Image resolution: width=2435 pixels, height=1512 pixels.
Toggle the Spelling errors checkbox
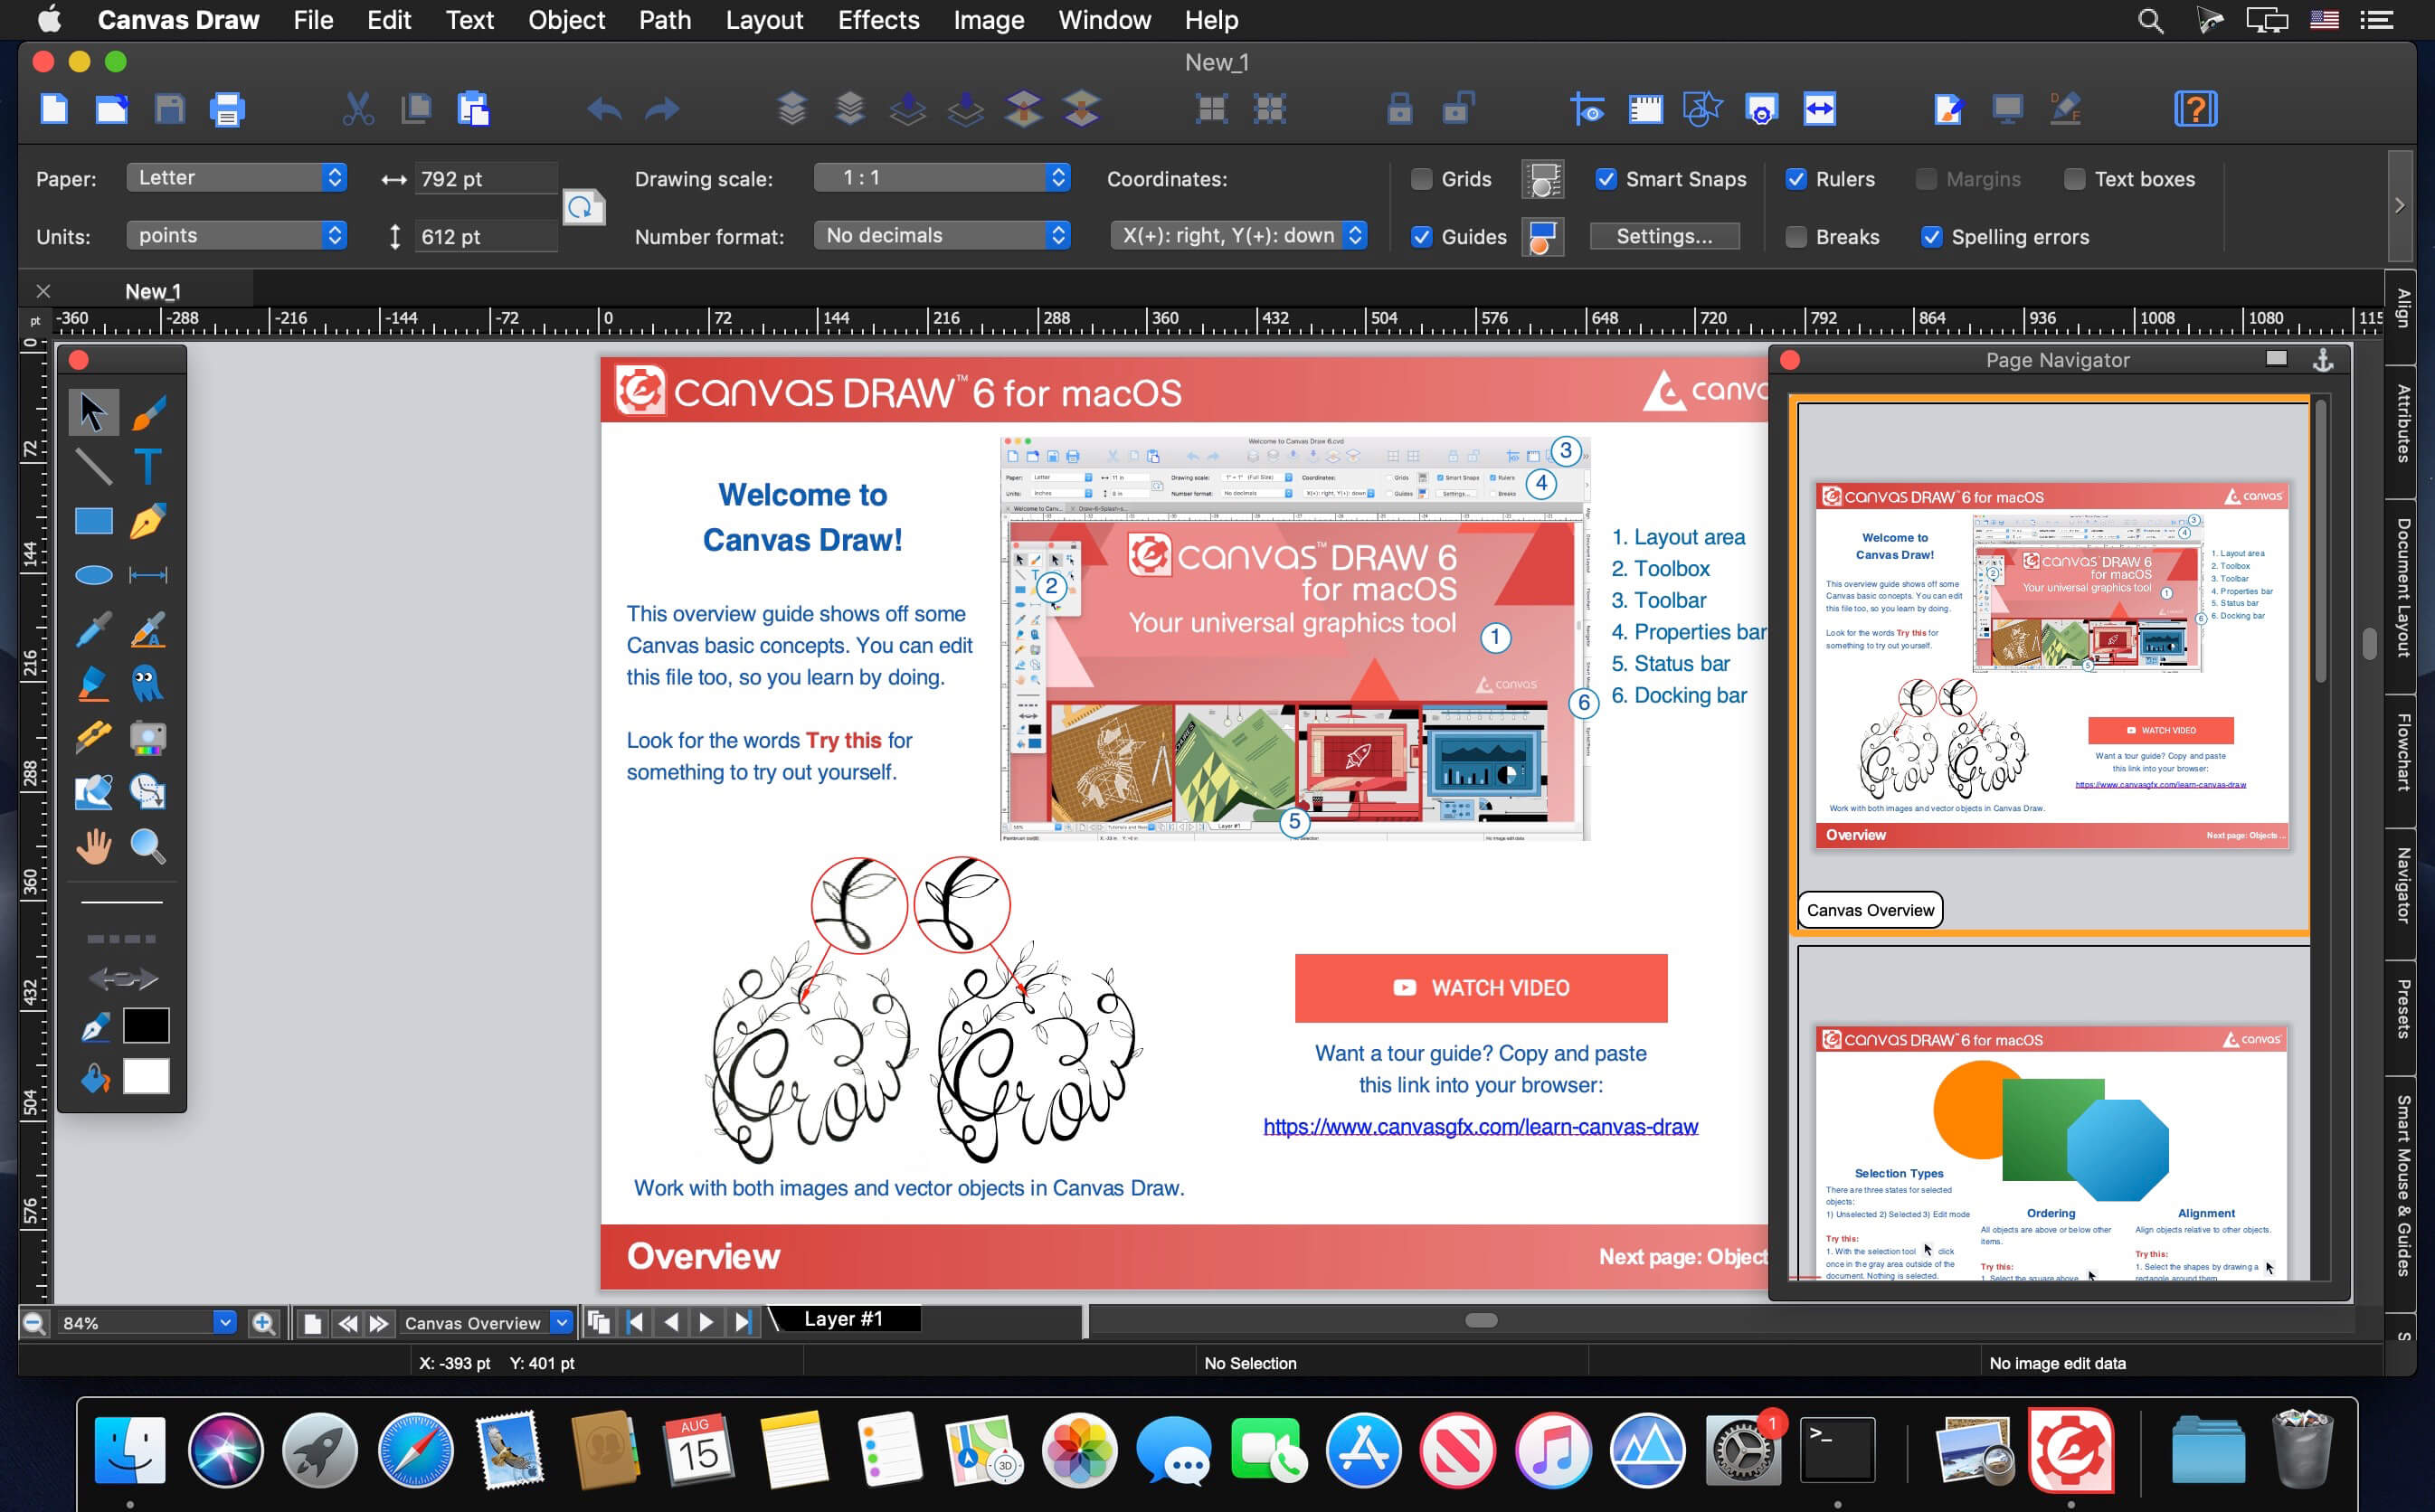pos(1931,237)
